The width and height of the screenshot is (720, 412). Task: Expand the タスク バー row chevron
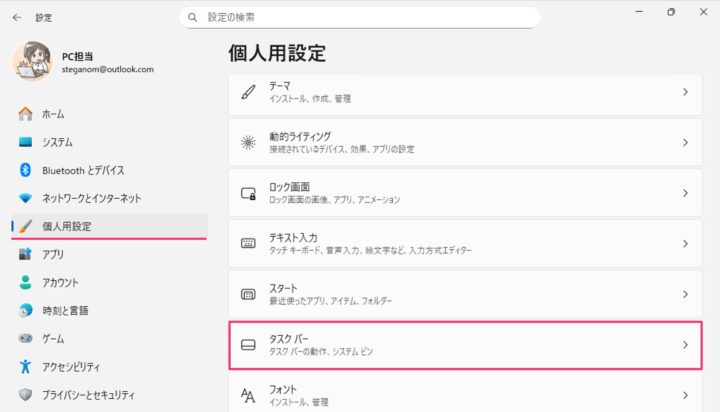[685, 345]
